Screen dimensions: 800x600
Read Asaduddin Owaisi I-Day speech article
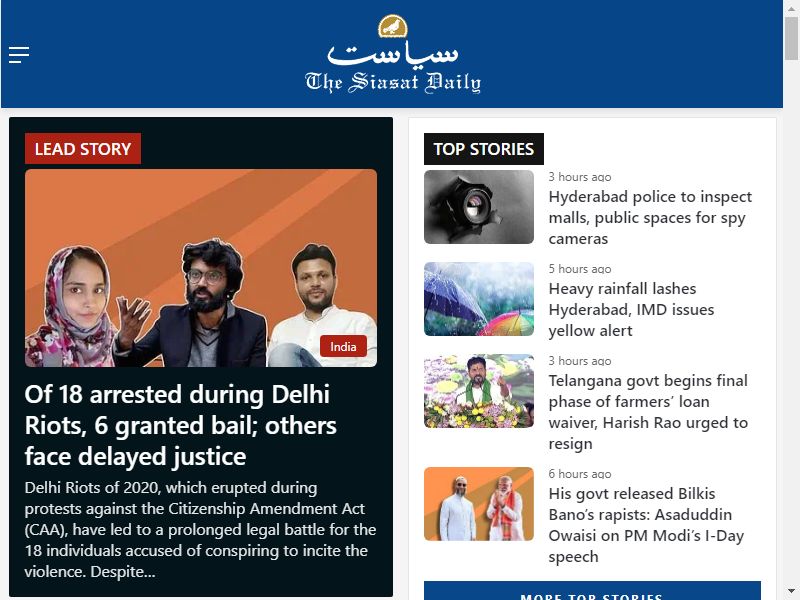pyautogui.click(x=646, y=525)
